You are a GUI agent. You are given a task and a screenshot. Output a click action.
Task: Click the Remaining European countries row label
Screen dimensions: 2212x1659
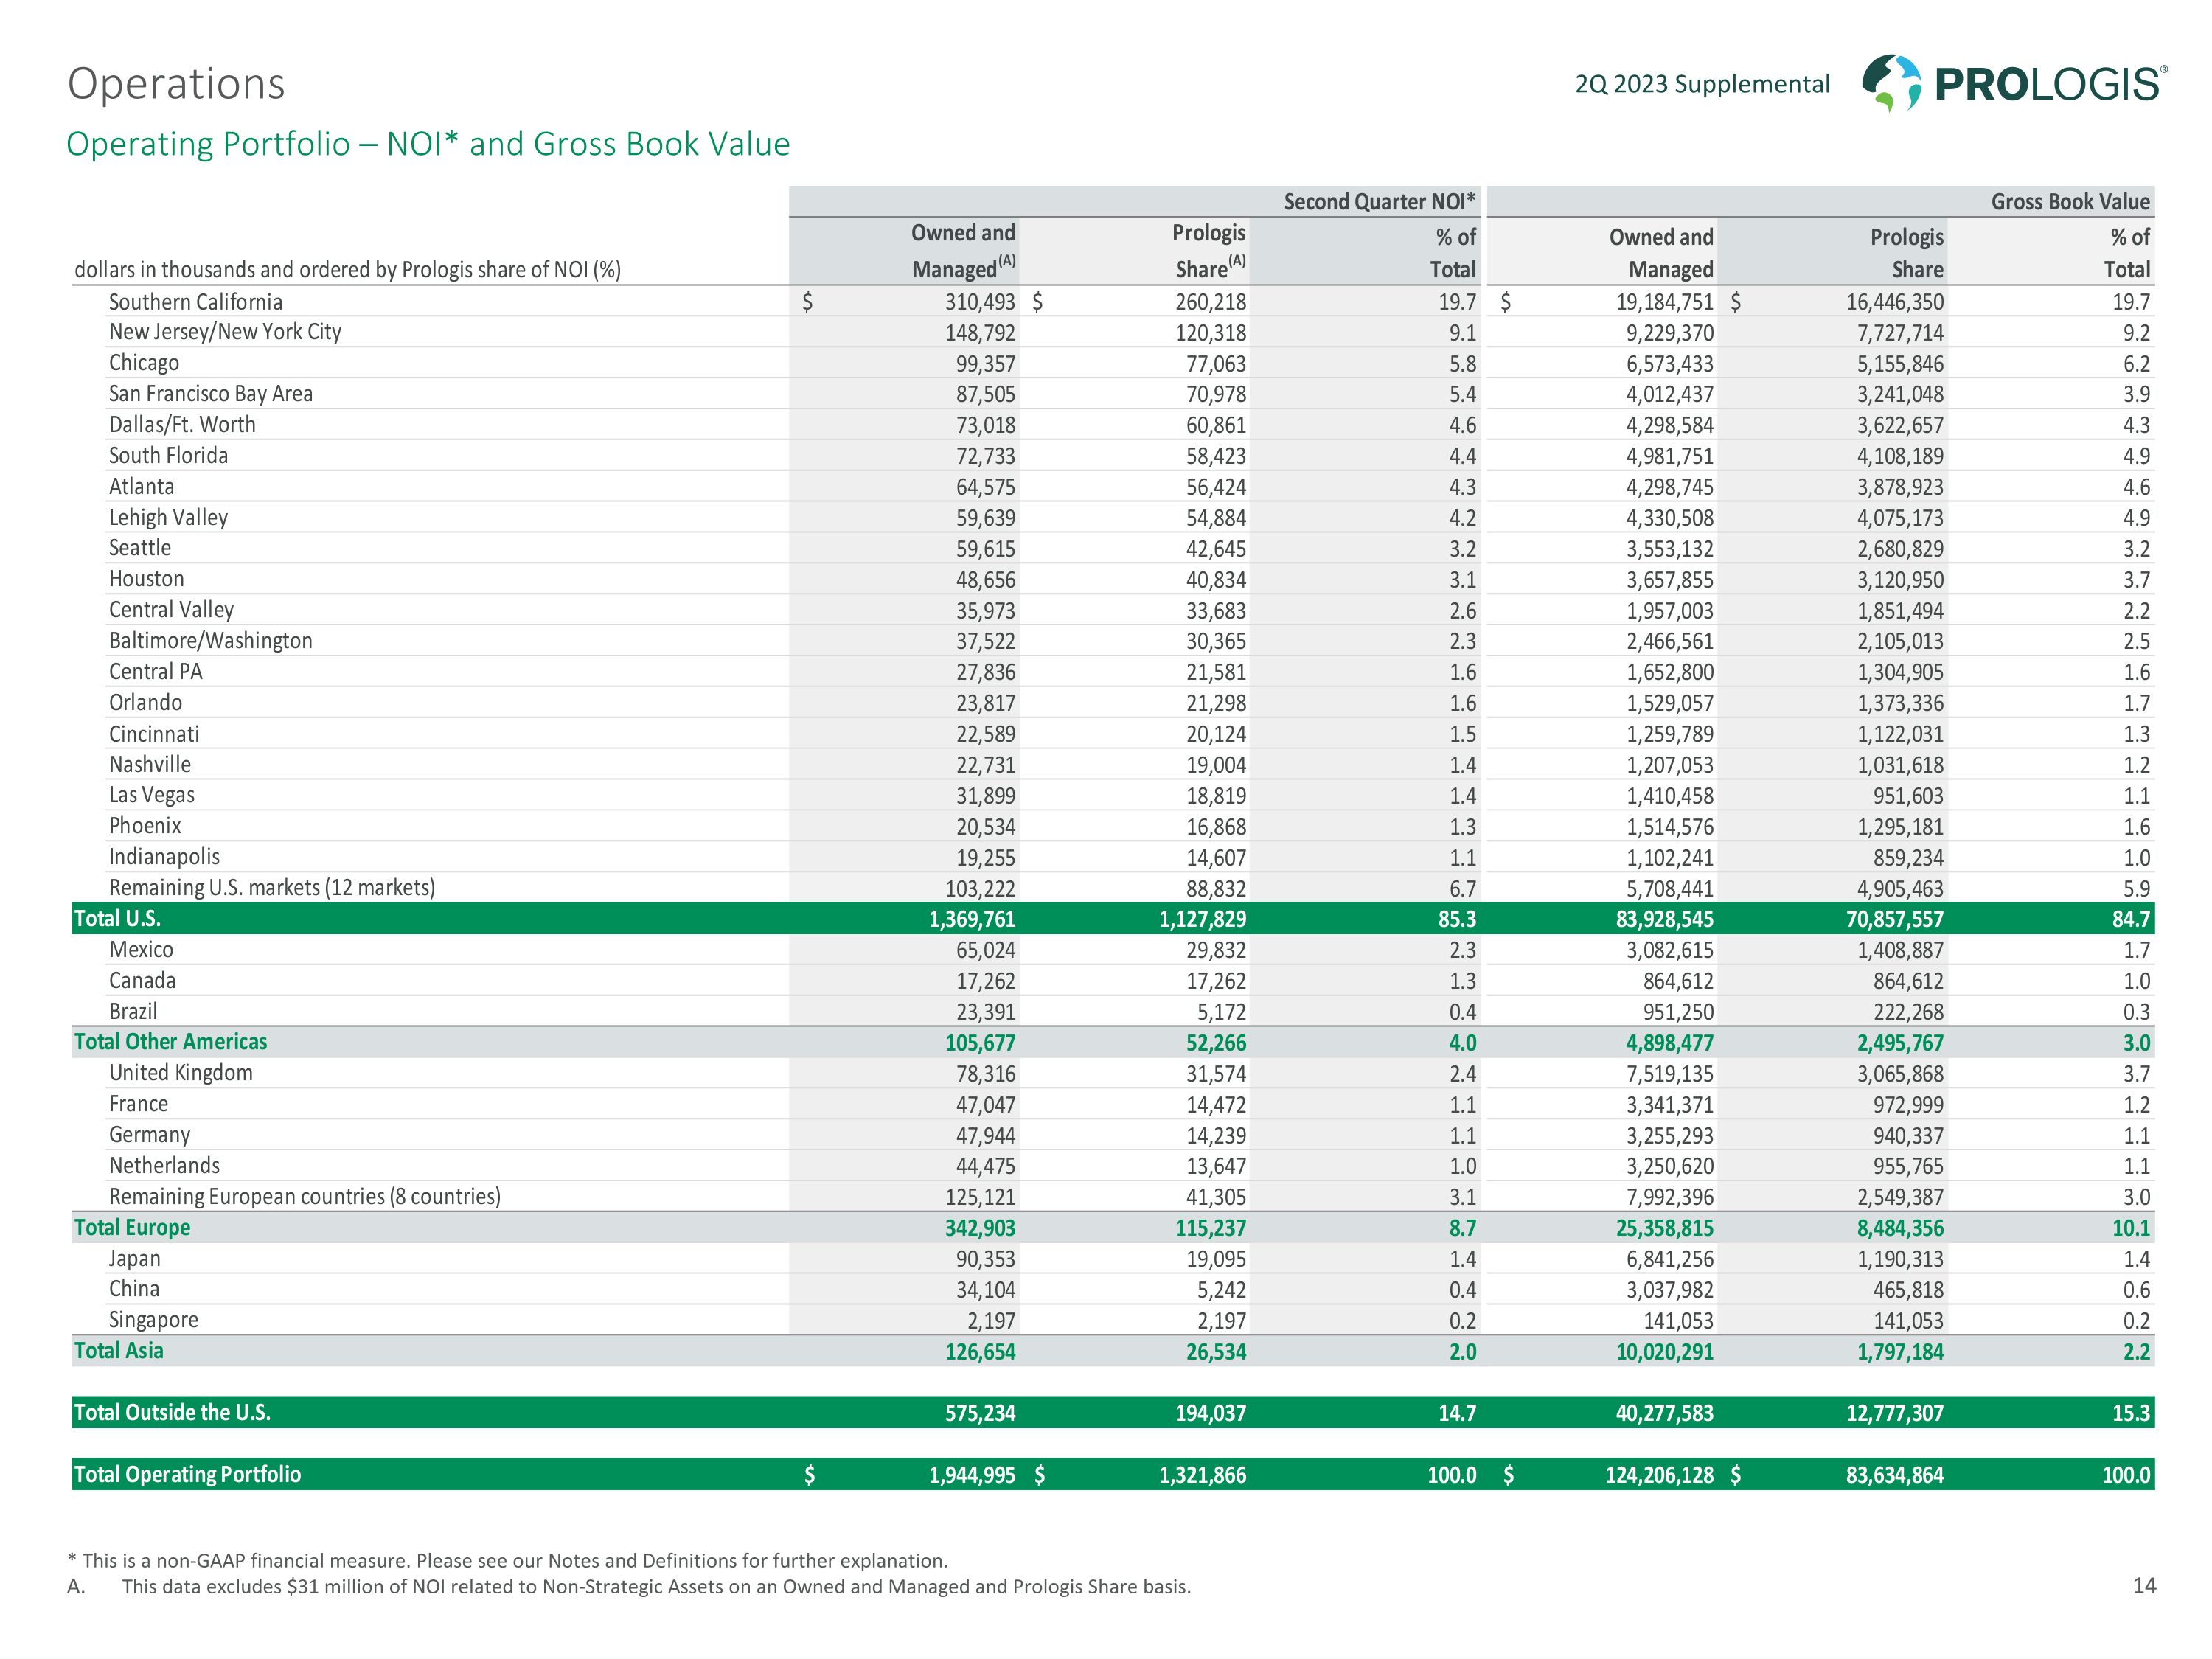coord(304,1196)
